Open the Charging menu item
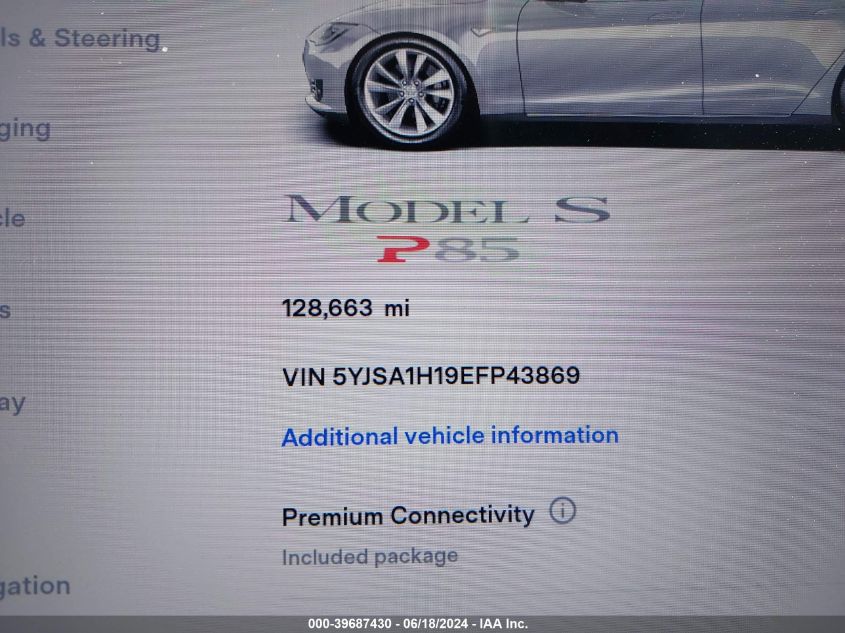 [x=25, y=130]
